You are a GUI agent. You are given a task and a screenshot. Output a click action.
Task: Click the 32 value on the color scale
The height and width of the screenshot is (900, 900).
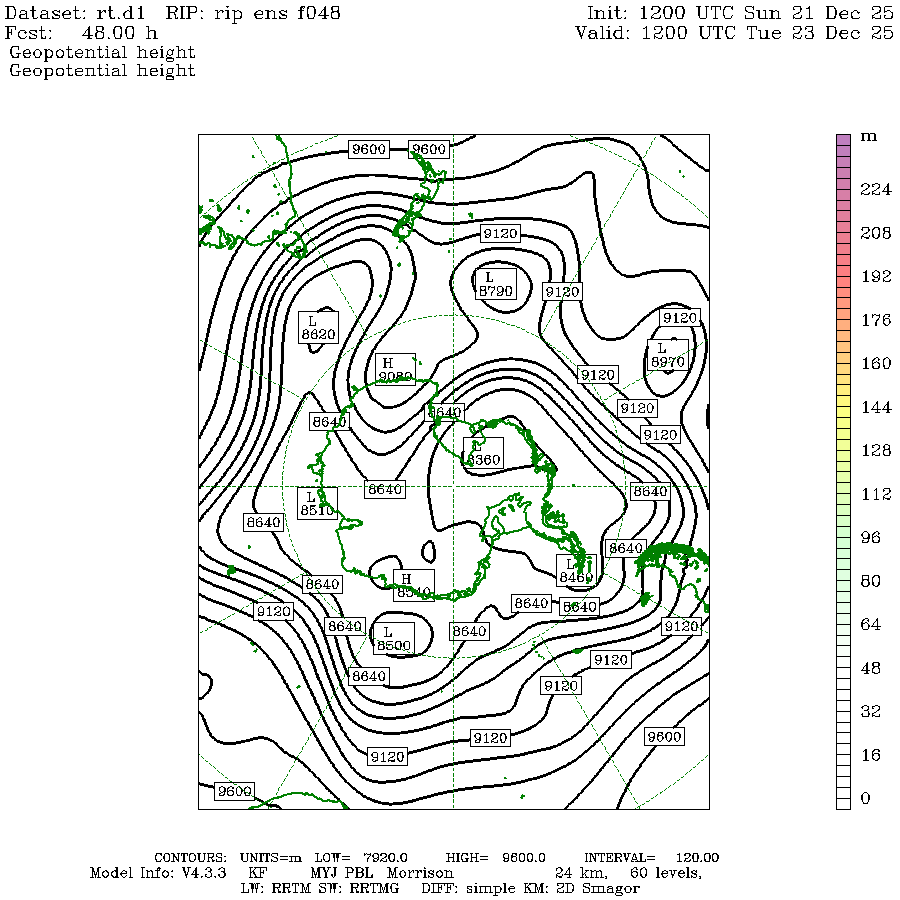click(870, 711)
